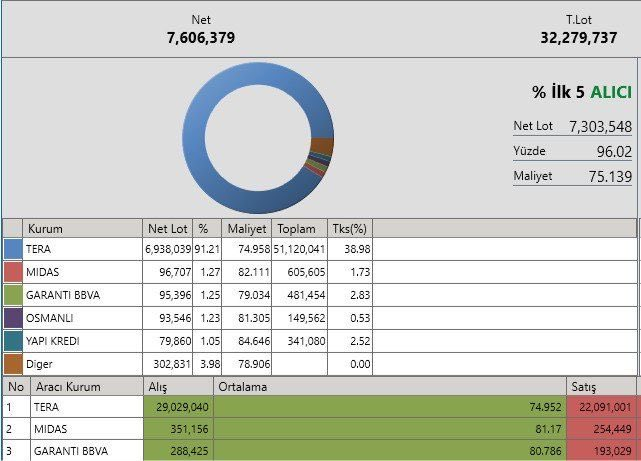Select GARANTI BBVA in the Kurum table
Image resolution: width=641 pixels, height=461 pixels.
click(63, 295)
